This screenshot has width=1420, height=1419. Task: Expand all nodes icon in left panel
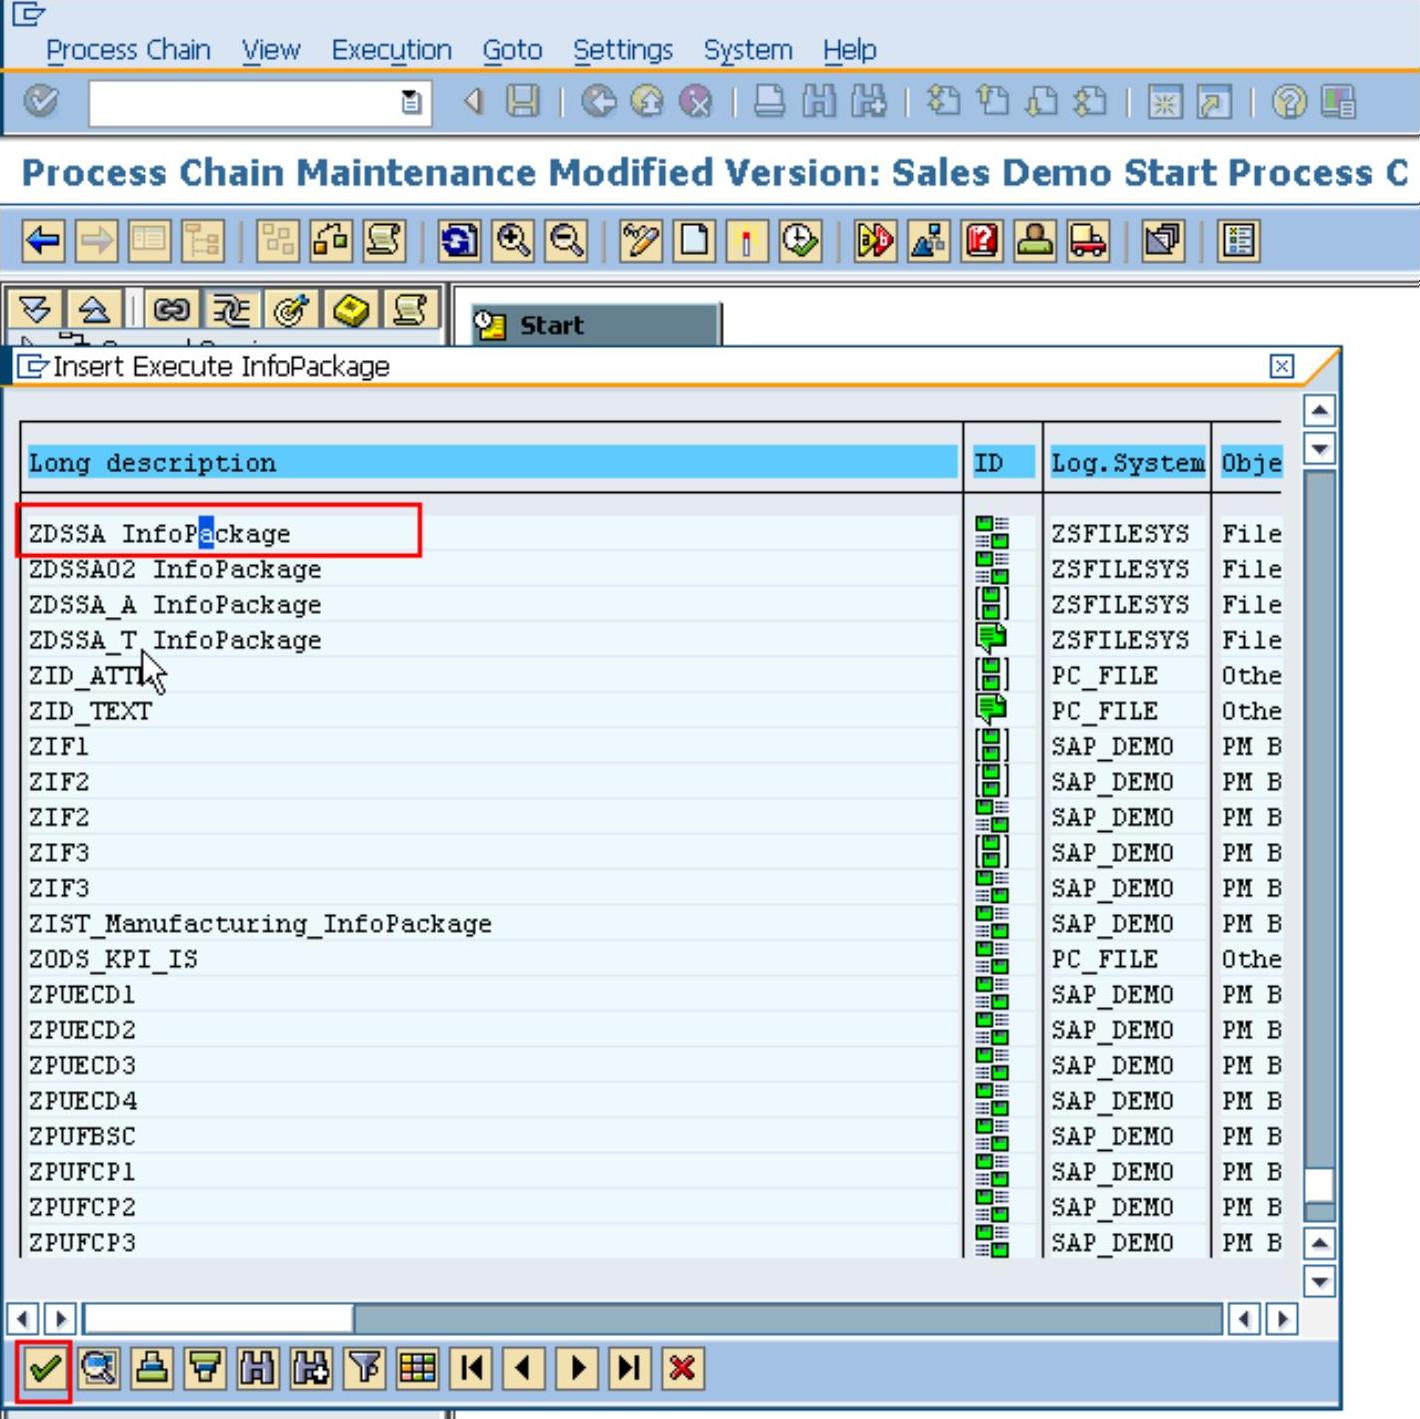click(x=35, y=310)
